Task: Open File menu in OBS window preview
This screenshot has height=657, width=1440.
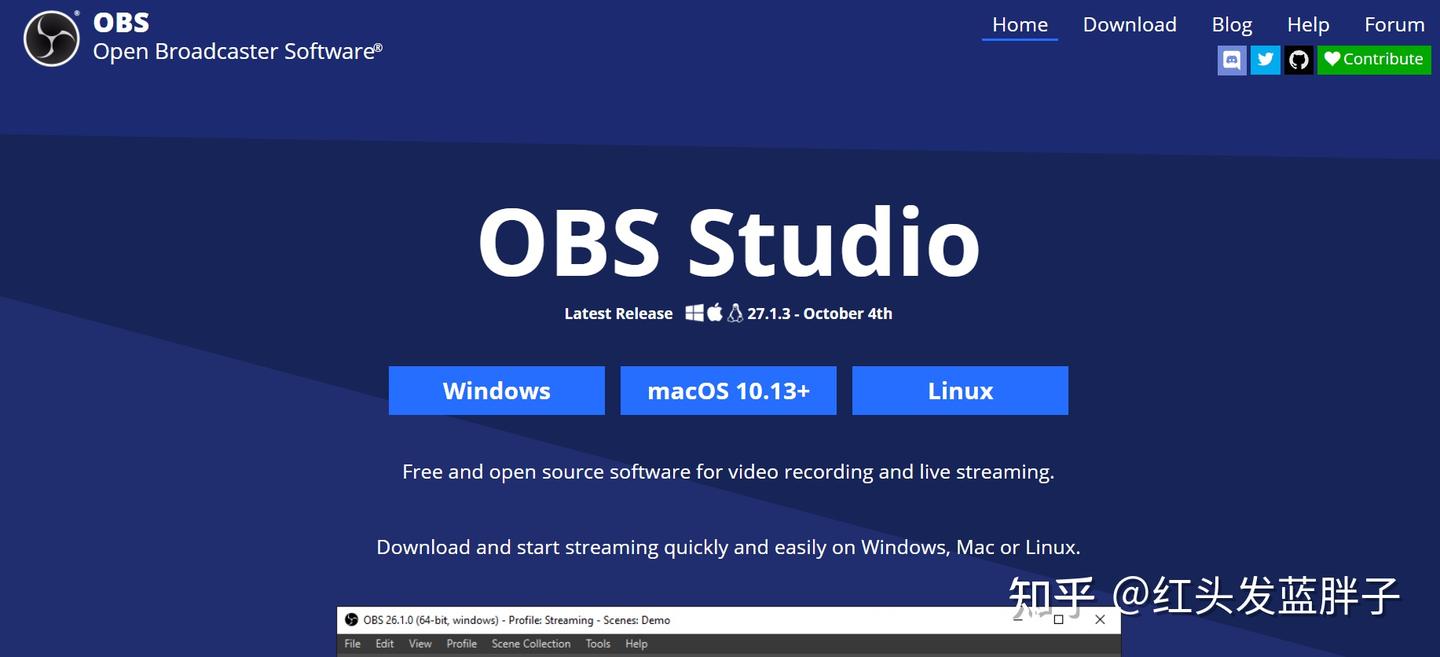Action: coord(353,644)
